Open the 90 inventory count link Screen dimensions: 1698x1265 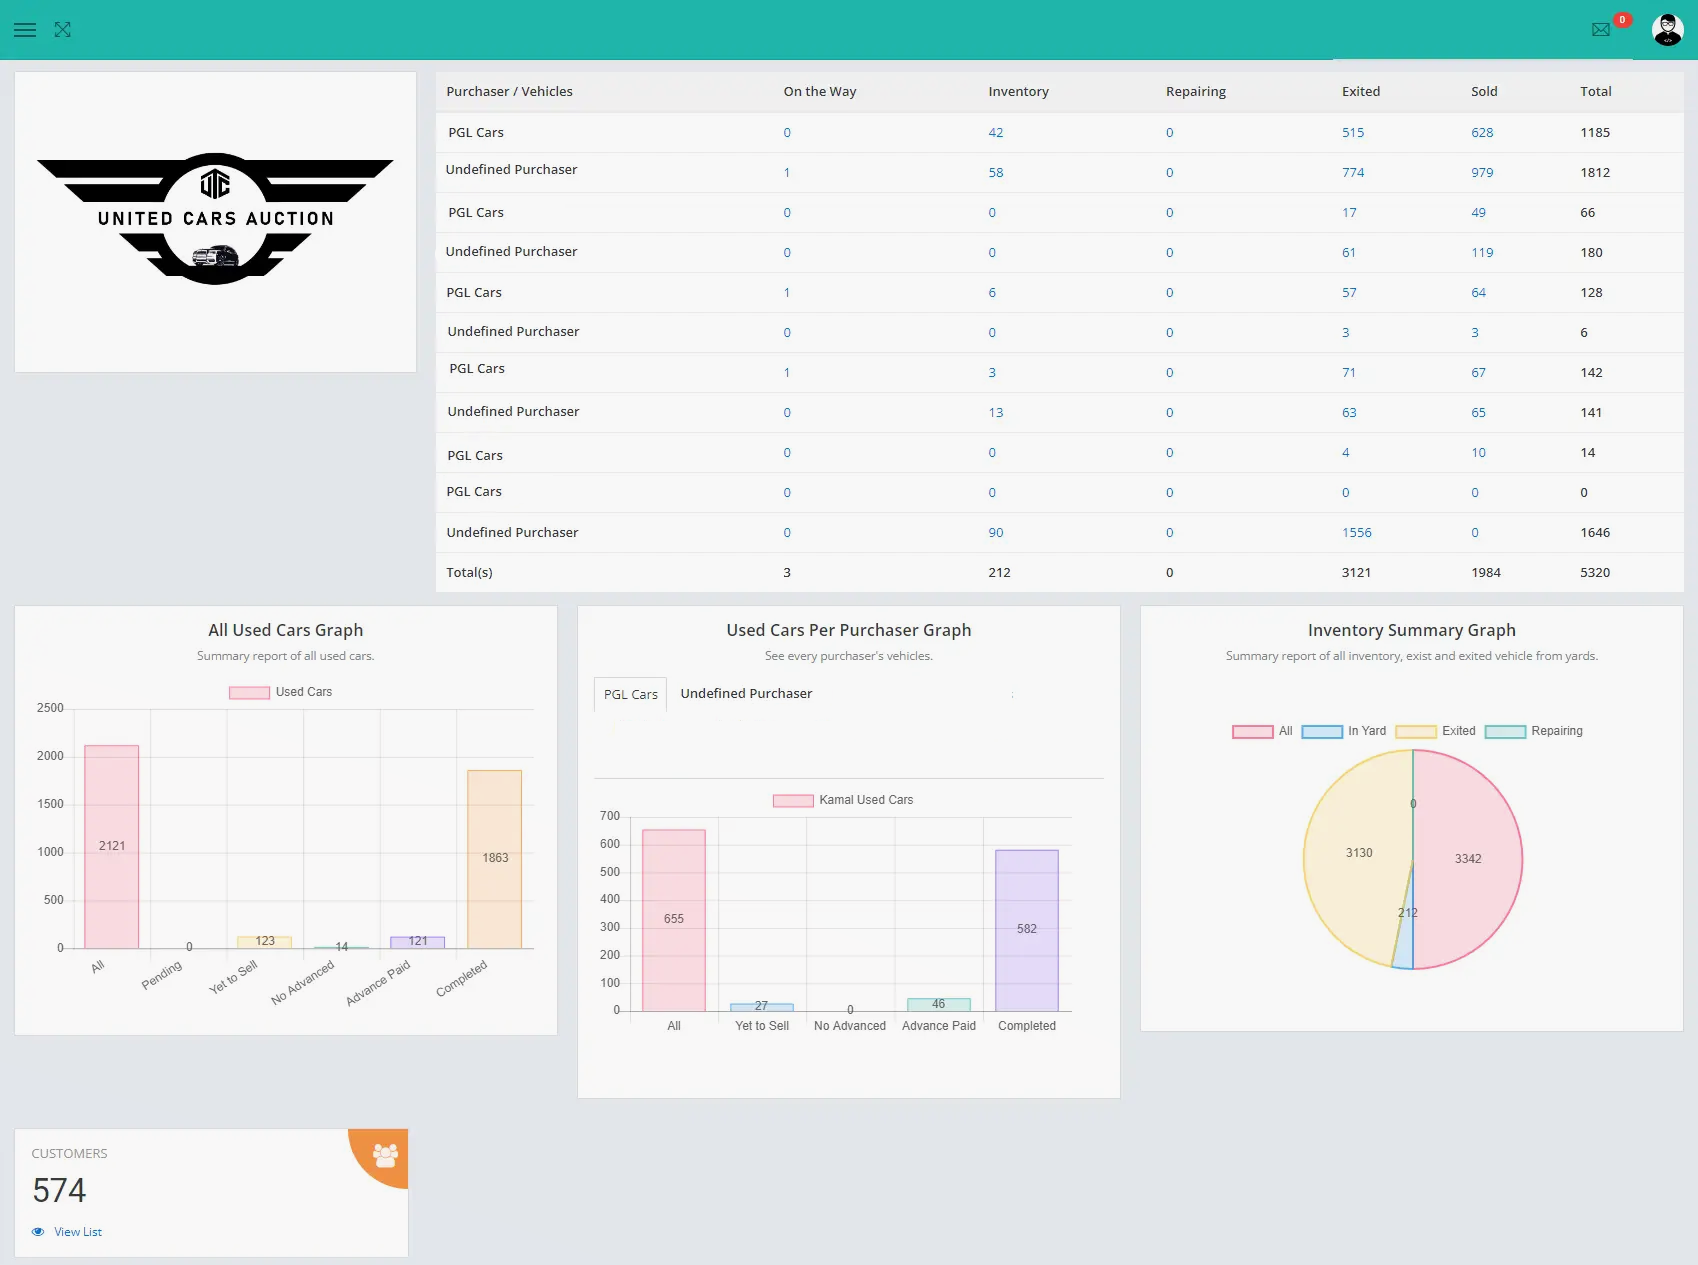[995, 533]
